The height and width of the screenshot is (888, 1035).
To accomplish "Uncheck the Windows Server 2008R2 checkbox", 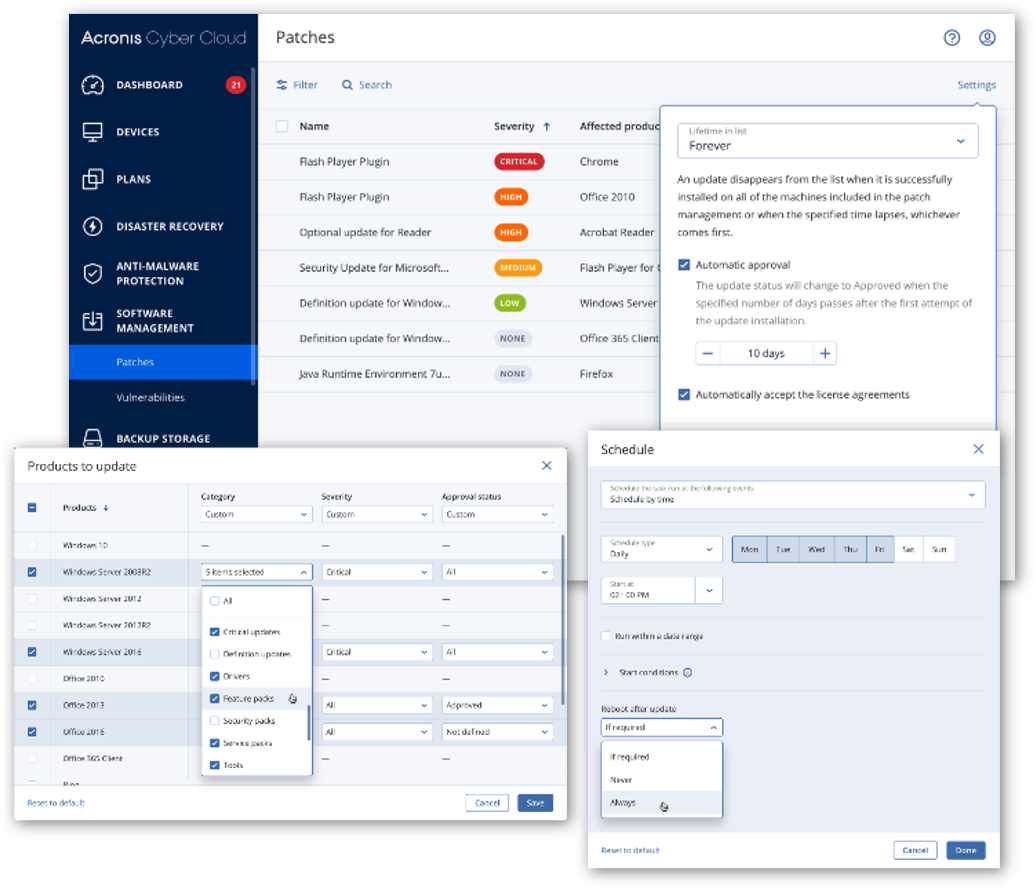I will tap(32, 572).
